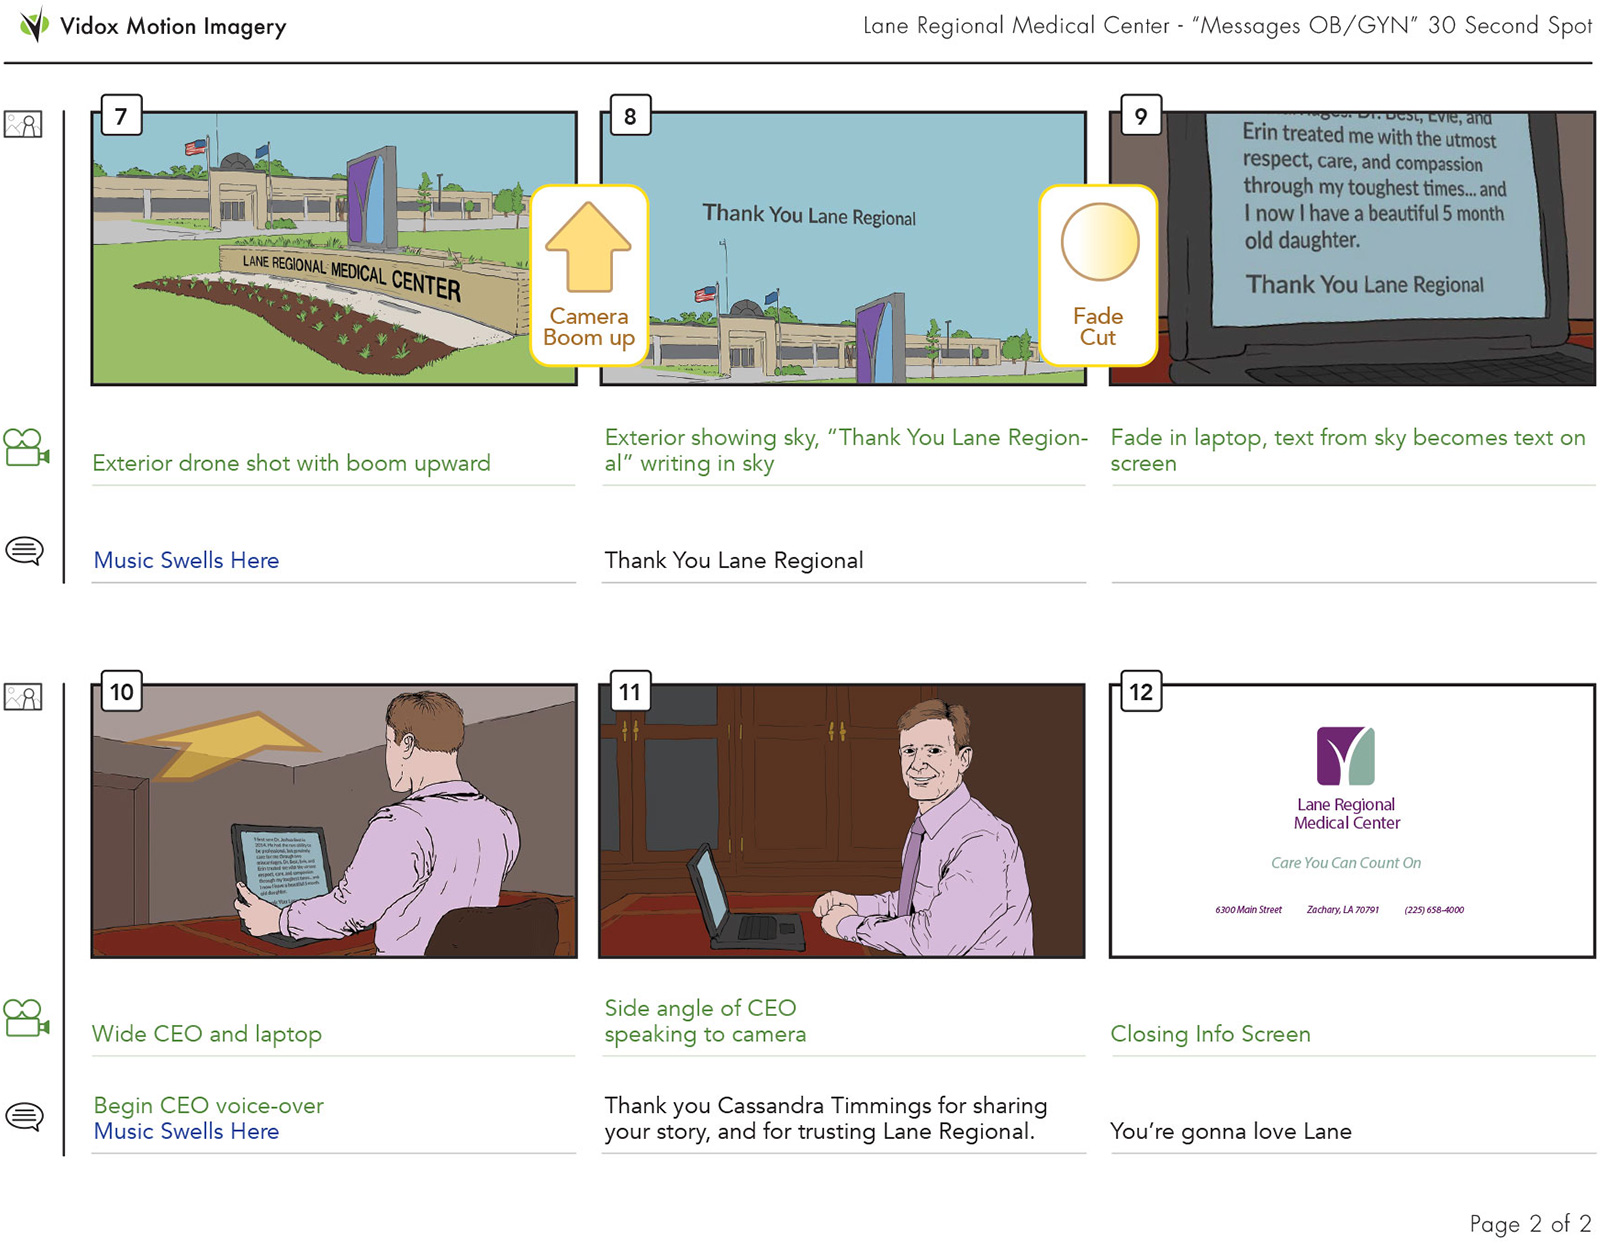Select frame number 7 label
This screenshot has width=1600, height=1243.
121,116
